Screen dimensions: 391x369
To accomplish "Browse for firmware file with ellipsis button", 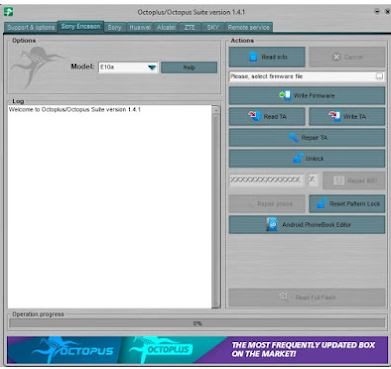I will point(380,77).
